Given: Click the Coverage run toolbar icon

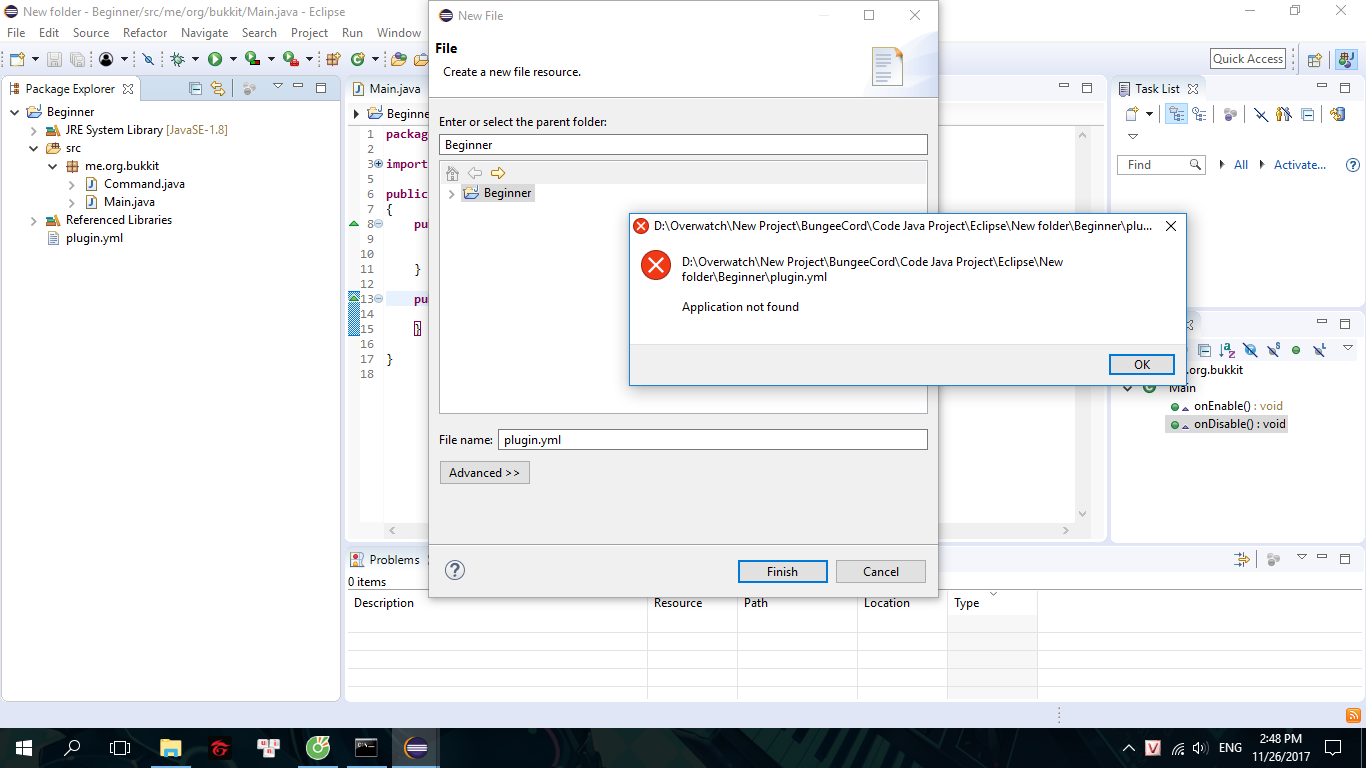Looking at the screenshot, I should [x=252, y=60].
